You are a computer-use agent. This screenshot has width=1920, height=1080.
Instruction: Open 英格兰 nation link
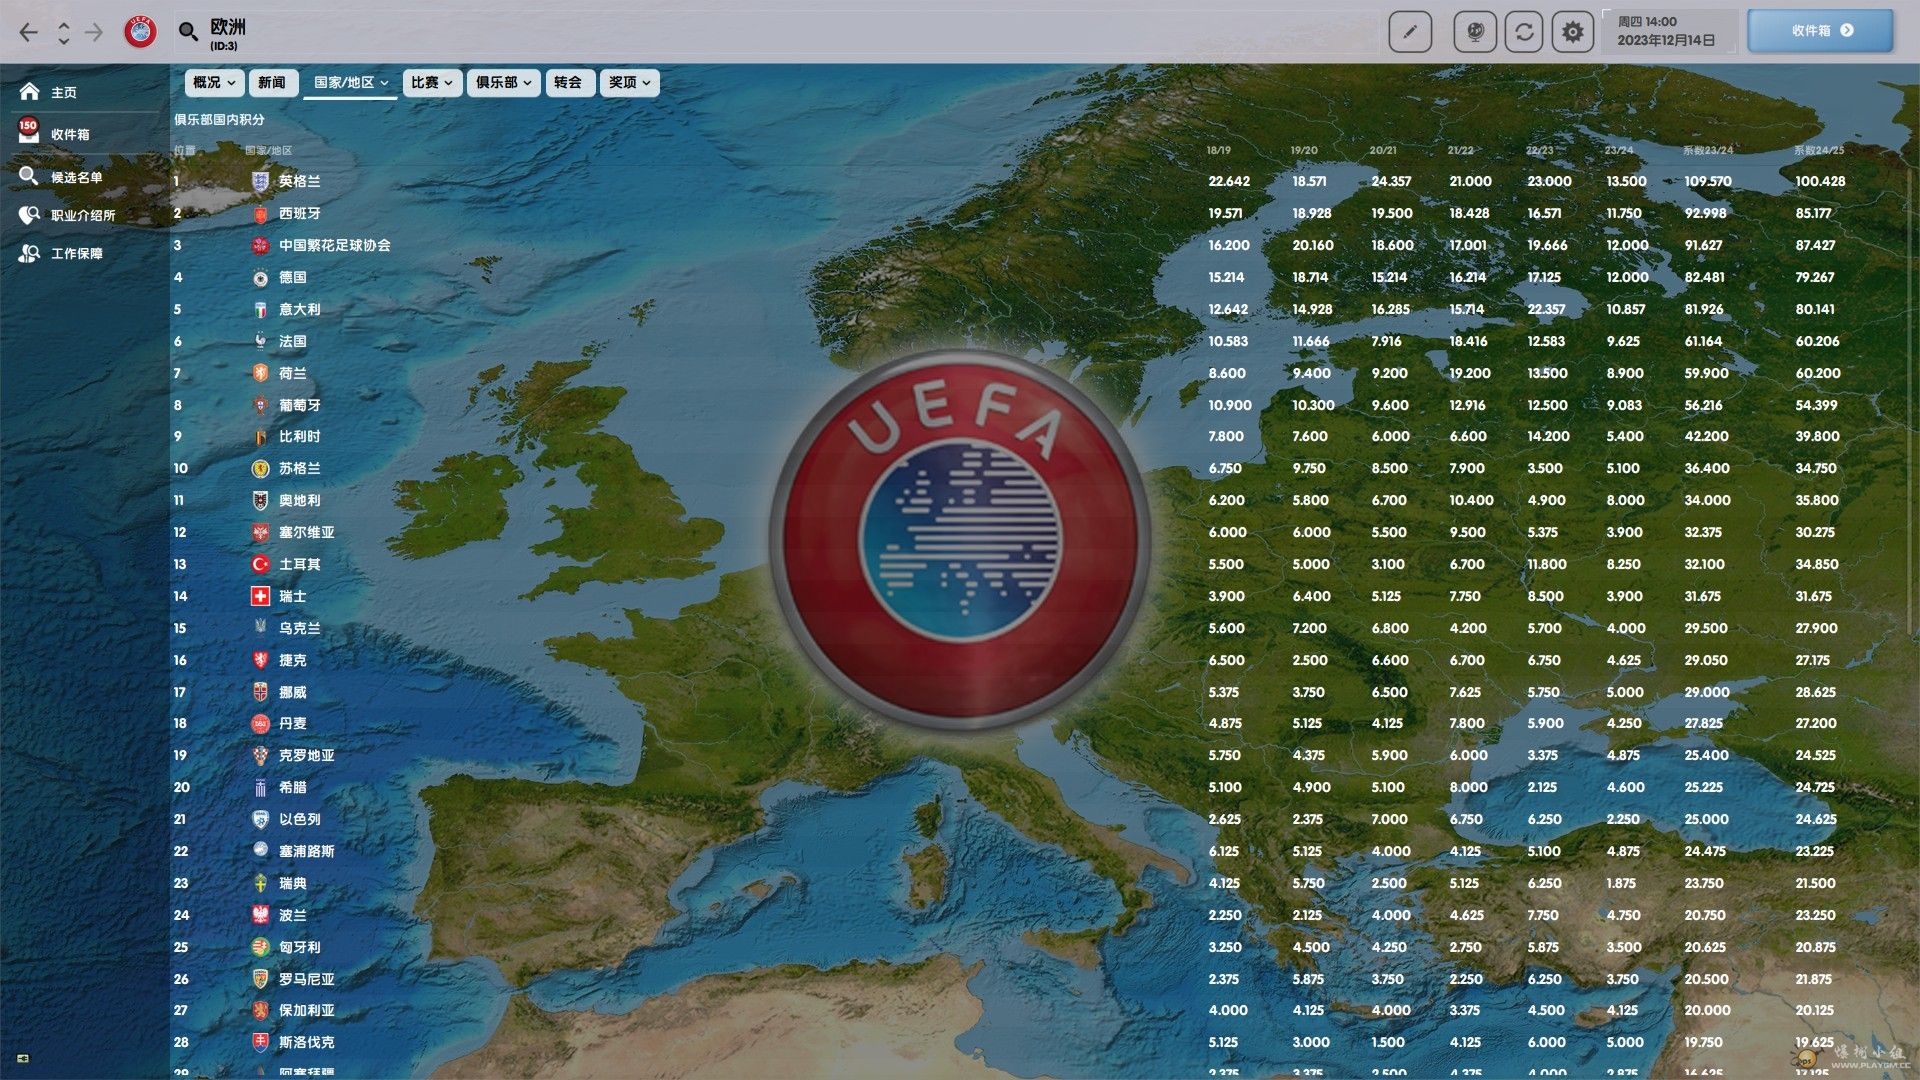click(299, 181)
